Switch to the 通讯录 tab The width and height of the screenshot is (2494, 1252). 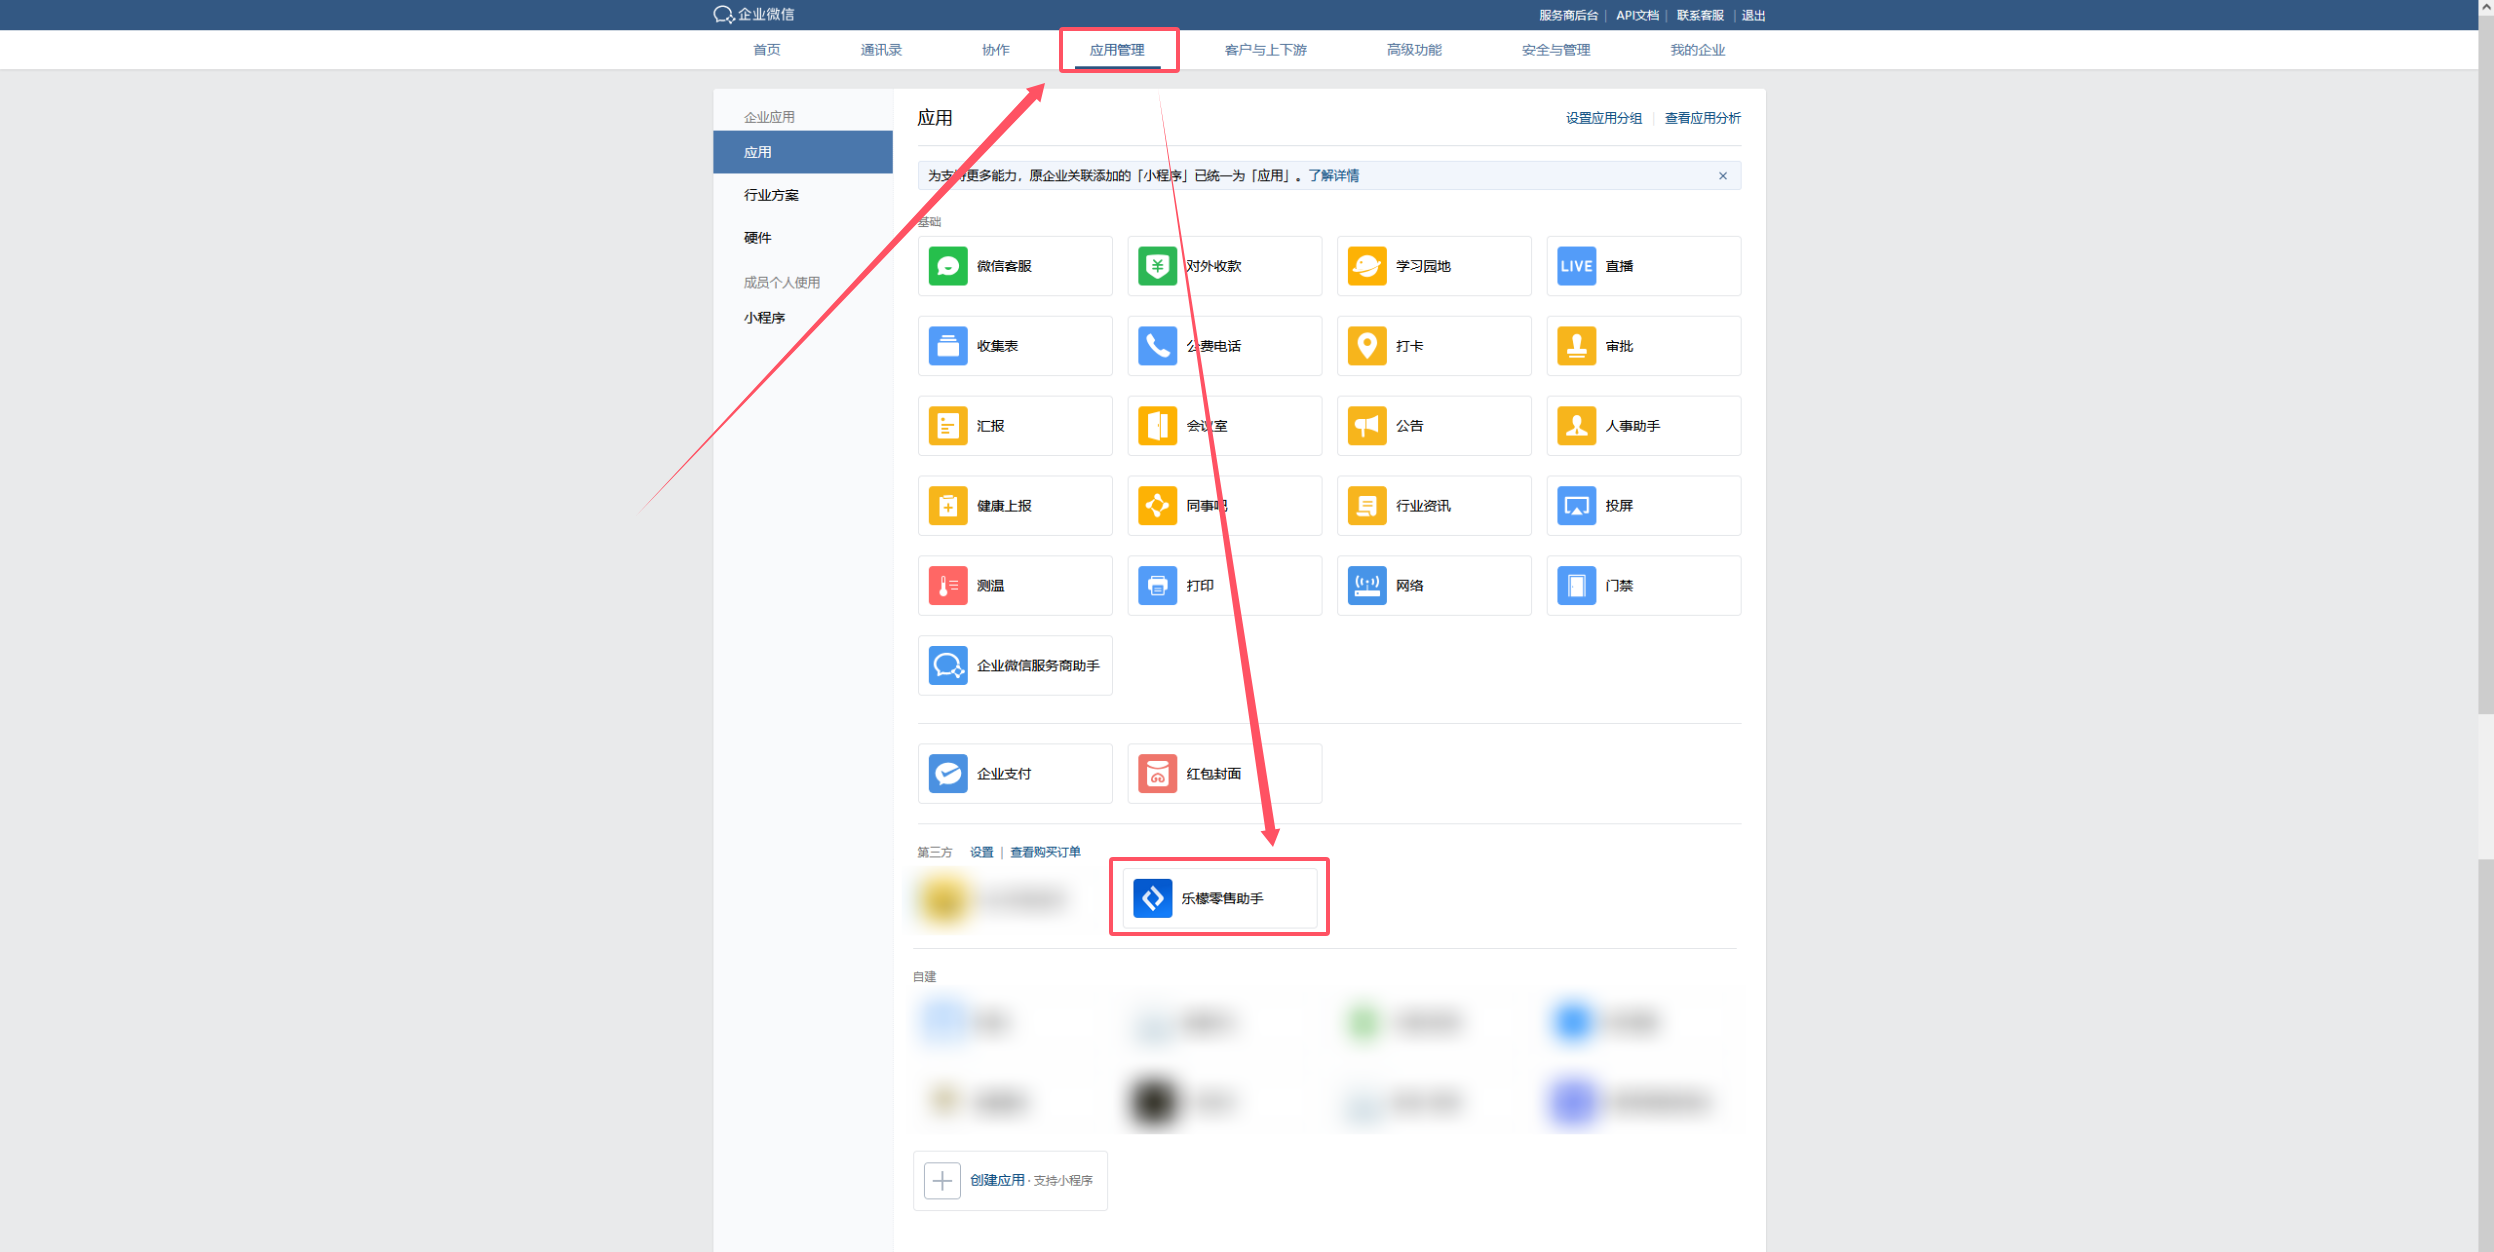point(881,50)
